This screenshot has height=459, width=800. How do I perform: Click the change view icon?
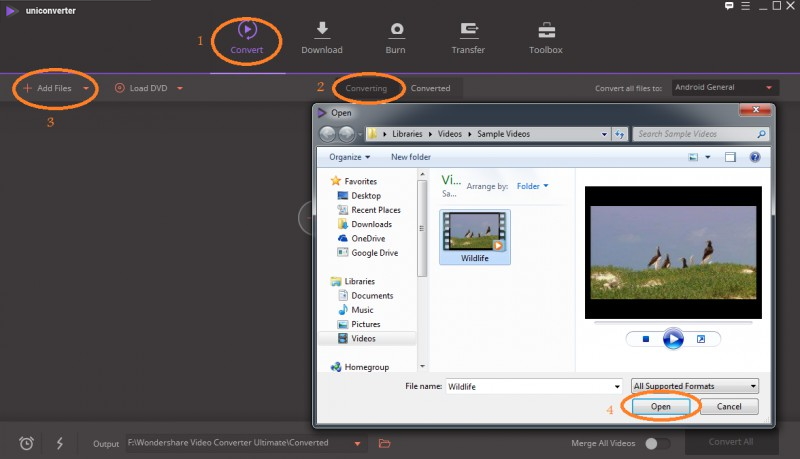693,157
